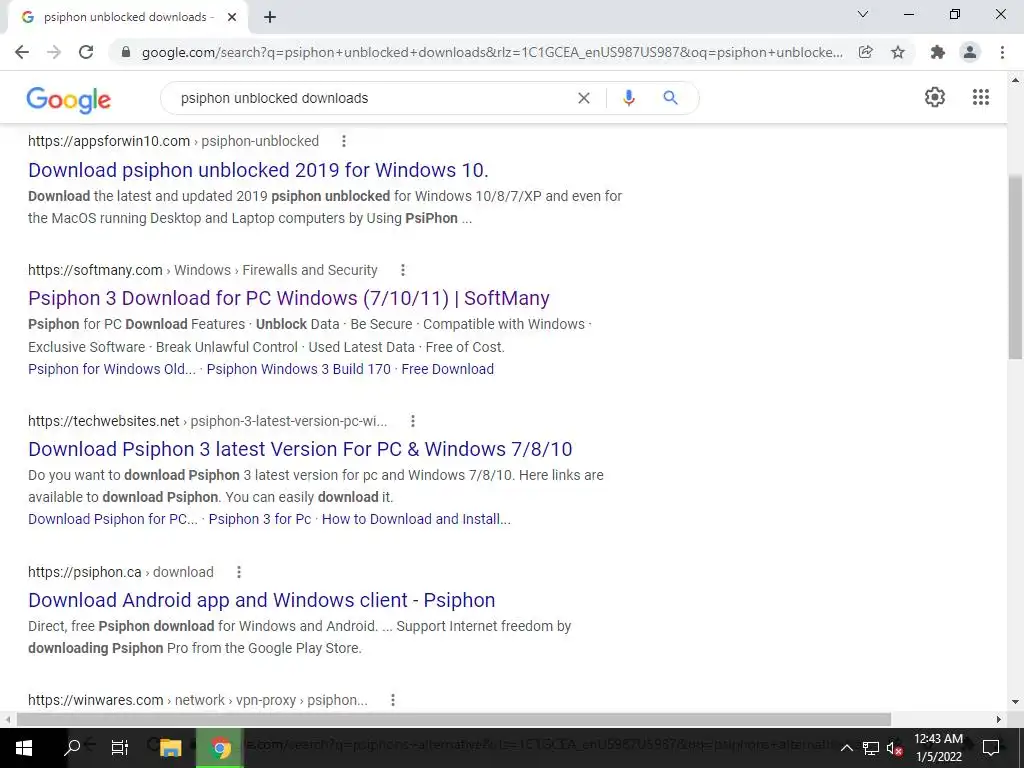Open Google quick settings gear
The width and height of the screenshot is (1024, 768).
pyautogui.click(x=935, y=97)
